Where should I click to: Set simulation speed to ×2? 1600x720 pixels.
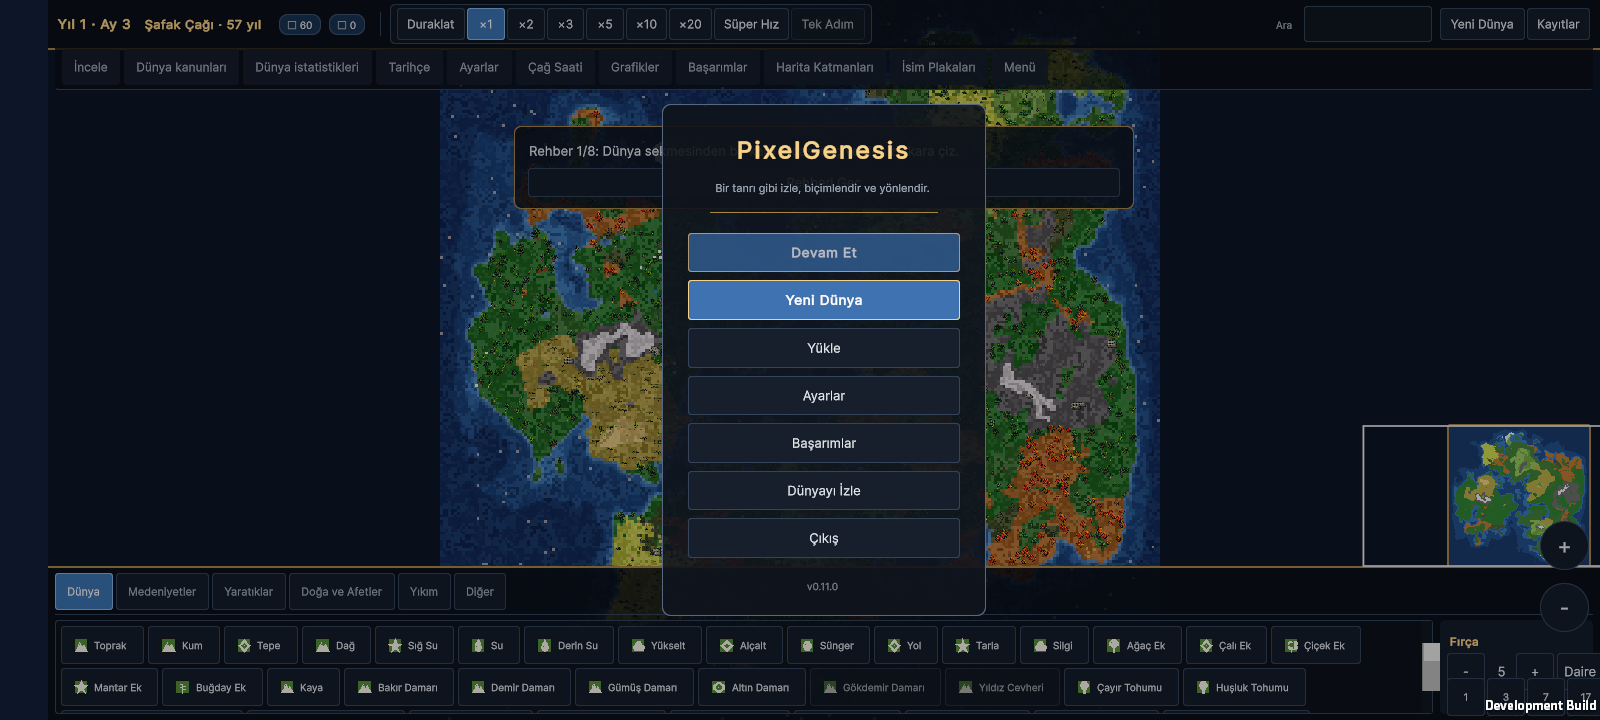pyautogui.click(x=526, y=24)
